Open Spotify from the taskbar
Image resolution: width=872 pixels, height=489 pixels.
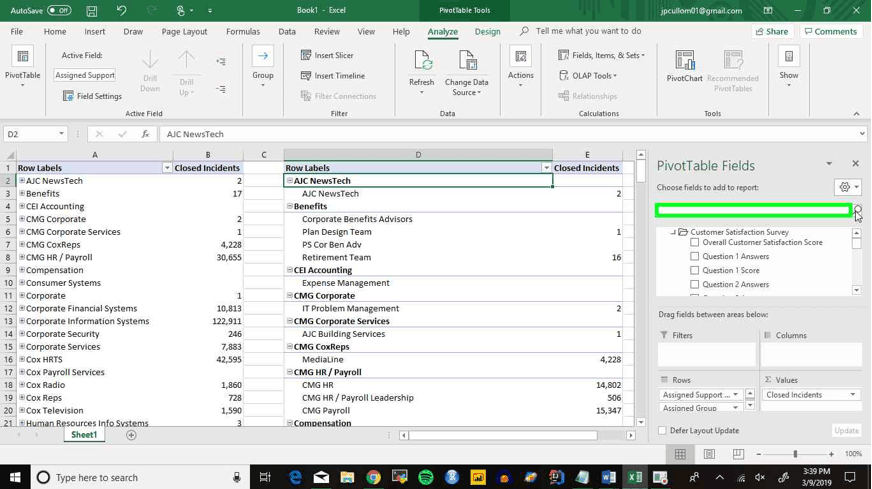pos(425,477)
